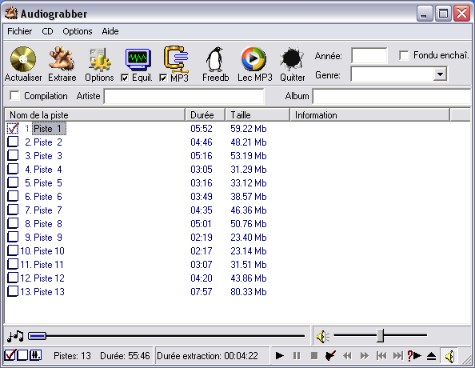This screenshot has height=368, width=475.
Task: Check the Piste 2 checkbox
Action: click(13, 142)
